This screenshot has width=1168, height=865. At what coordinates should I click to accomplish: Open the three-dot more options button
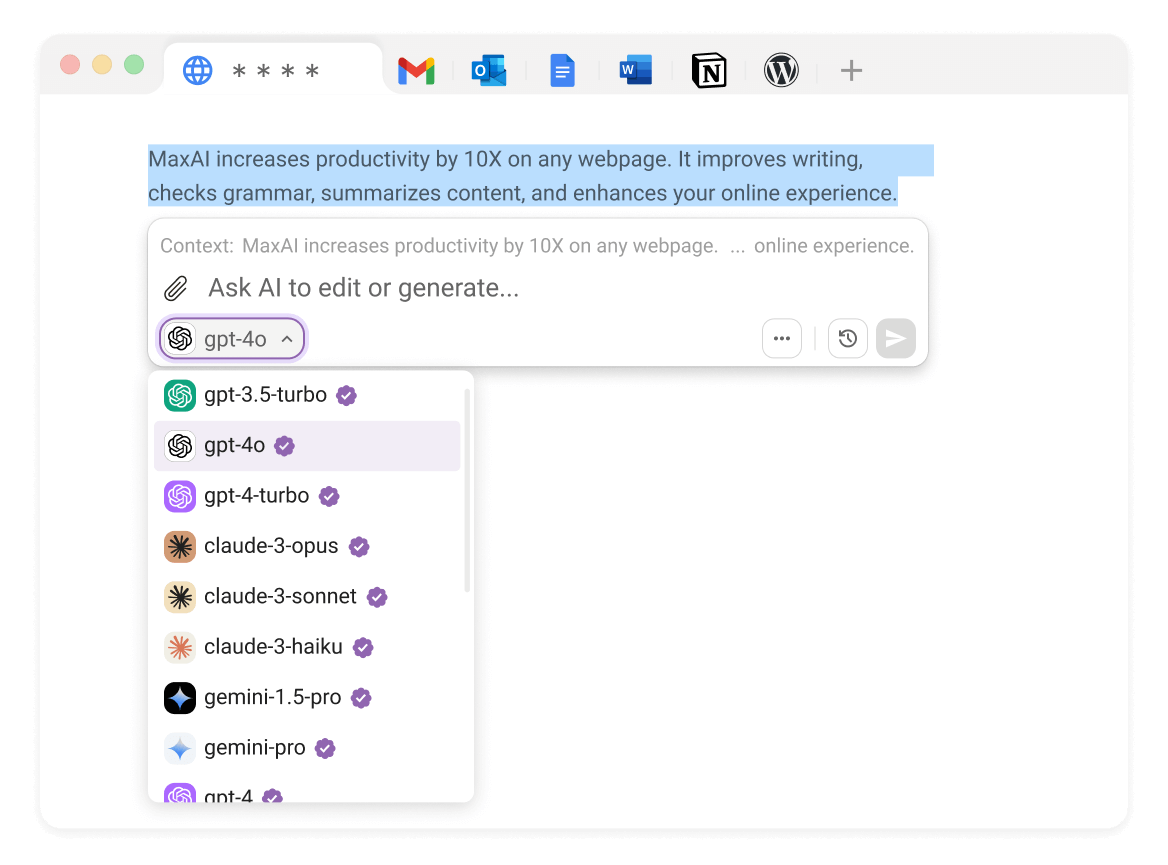tap(782, 339)
